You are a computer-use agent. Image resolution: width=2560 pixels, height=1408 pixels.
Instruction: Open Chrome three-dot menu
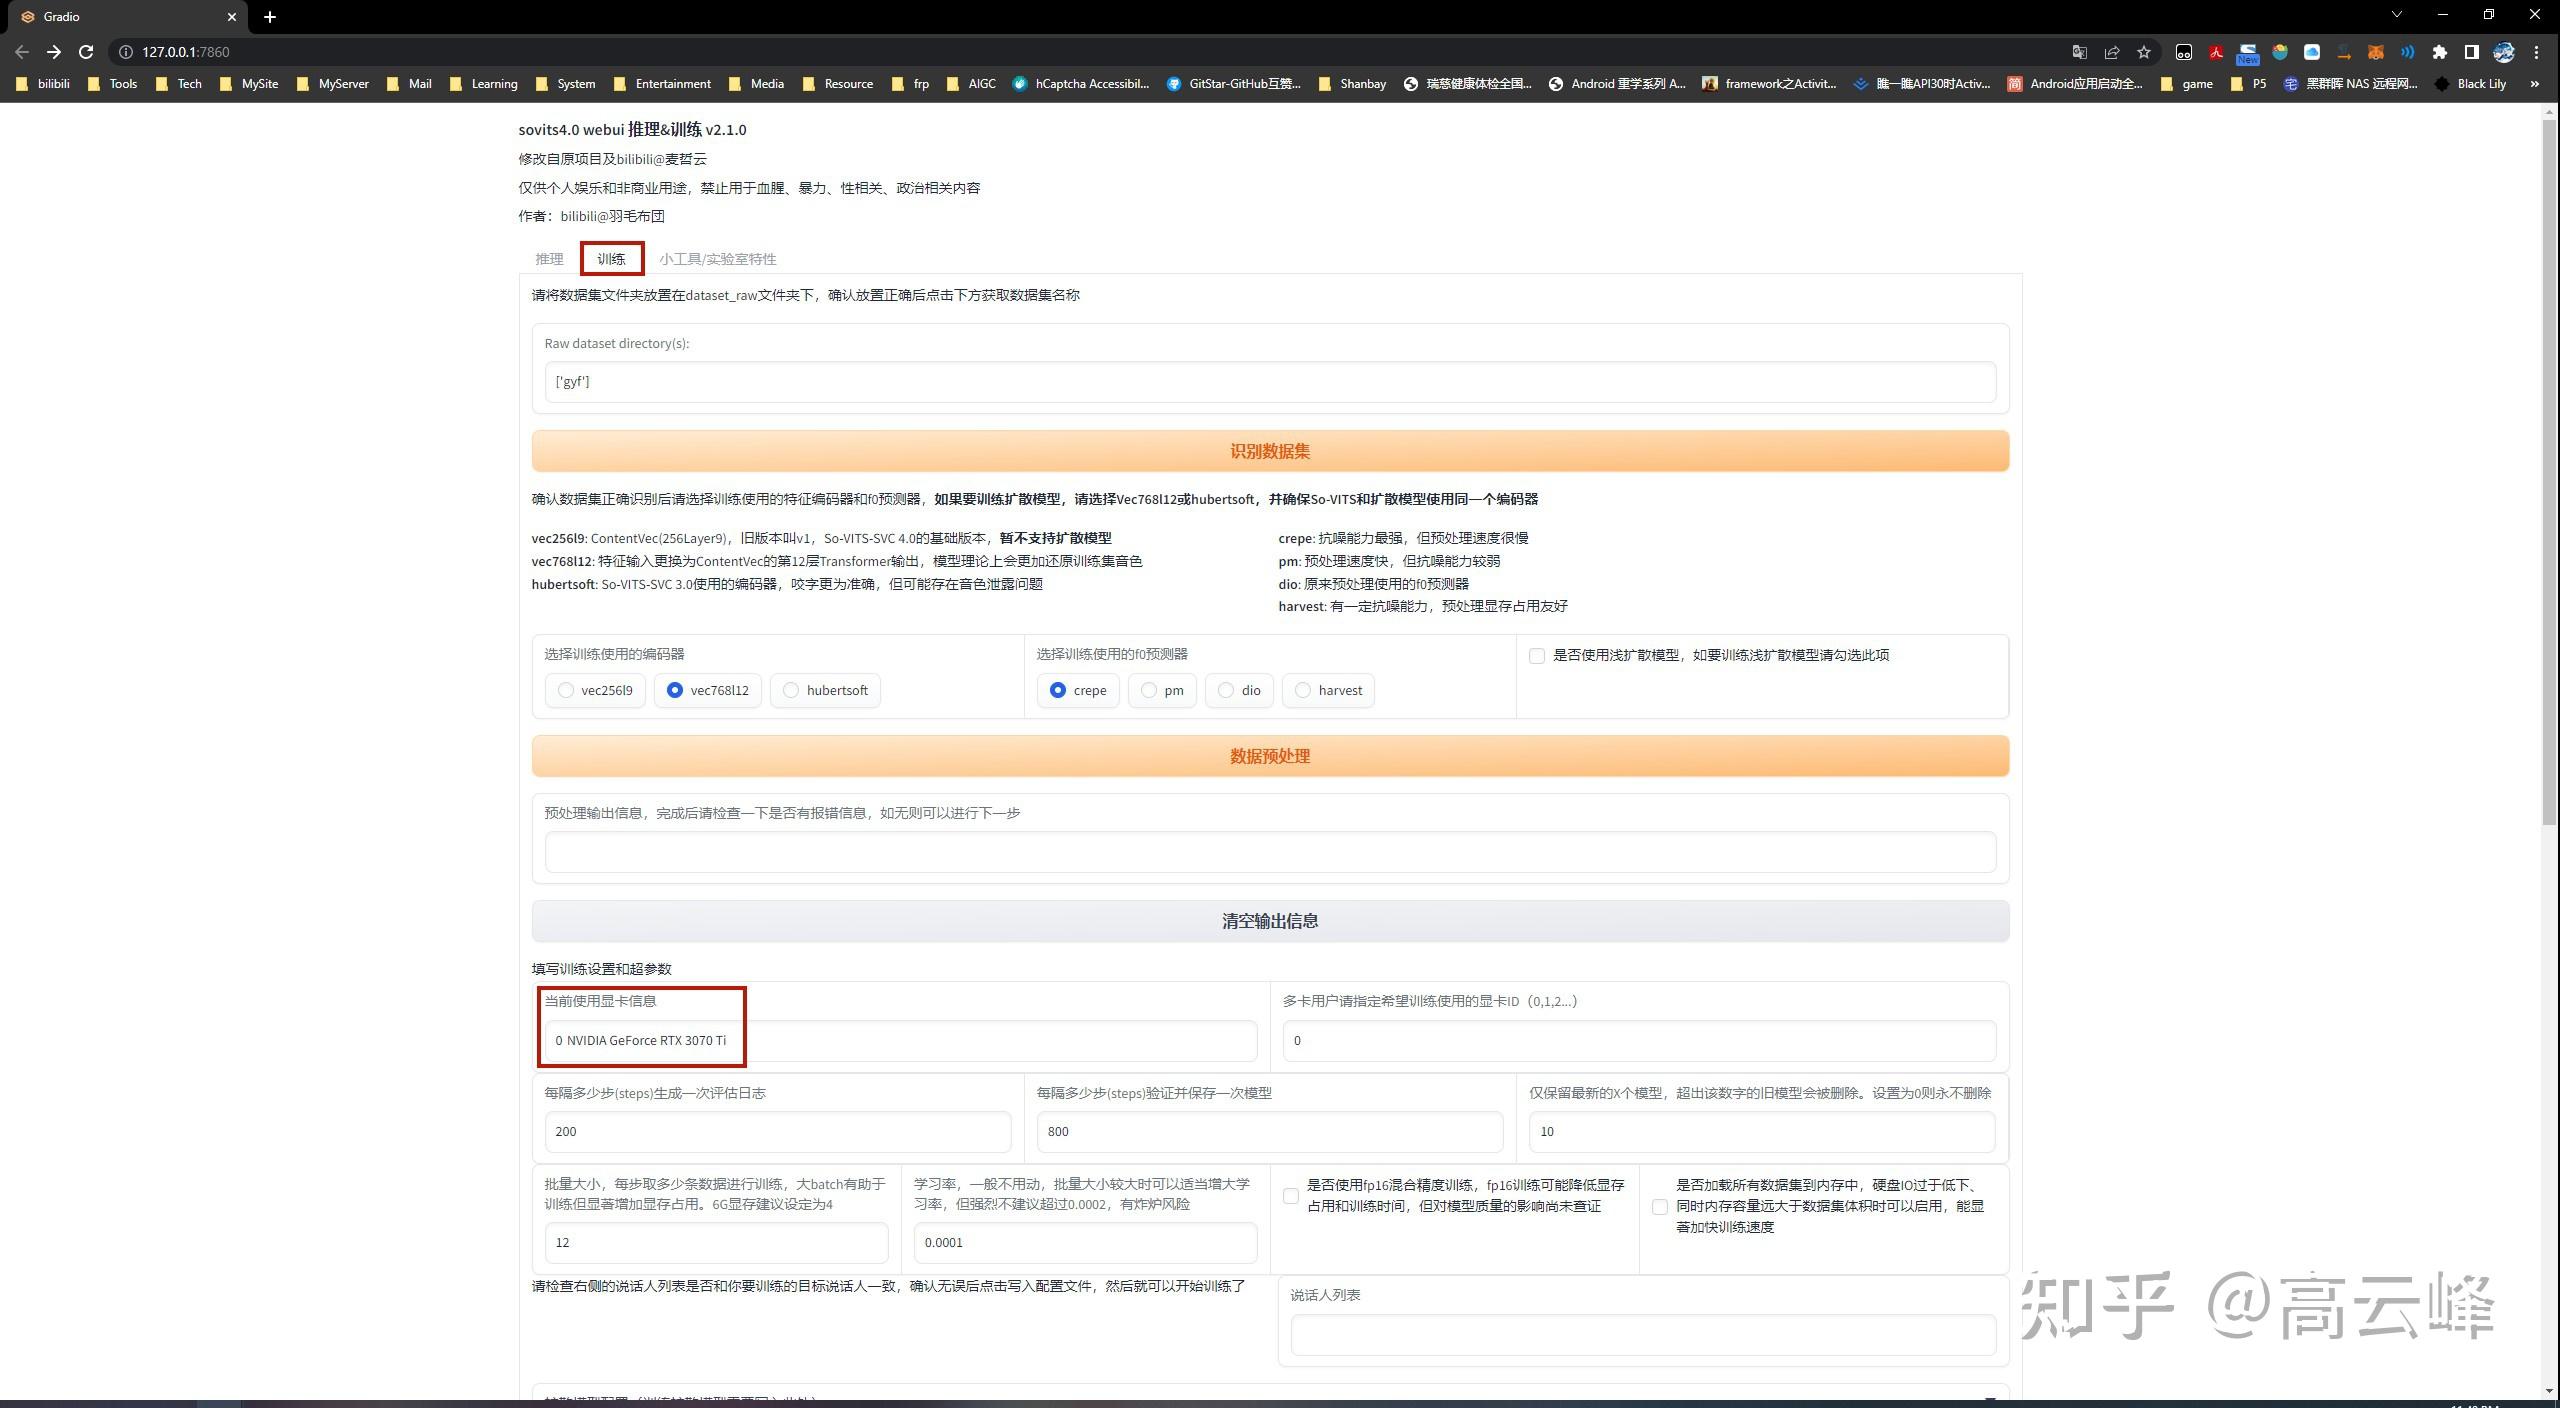click(x=2536, y=52)
